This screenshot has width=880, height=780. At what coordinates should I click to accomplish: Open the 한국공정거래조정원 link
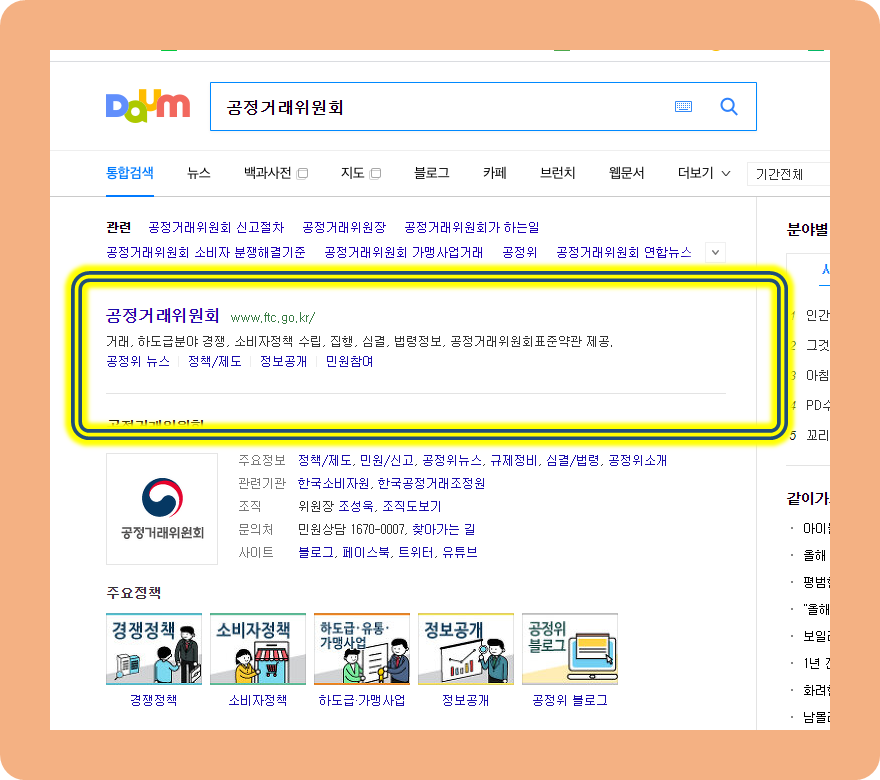tap(432, 484)
